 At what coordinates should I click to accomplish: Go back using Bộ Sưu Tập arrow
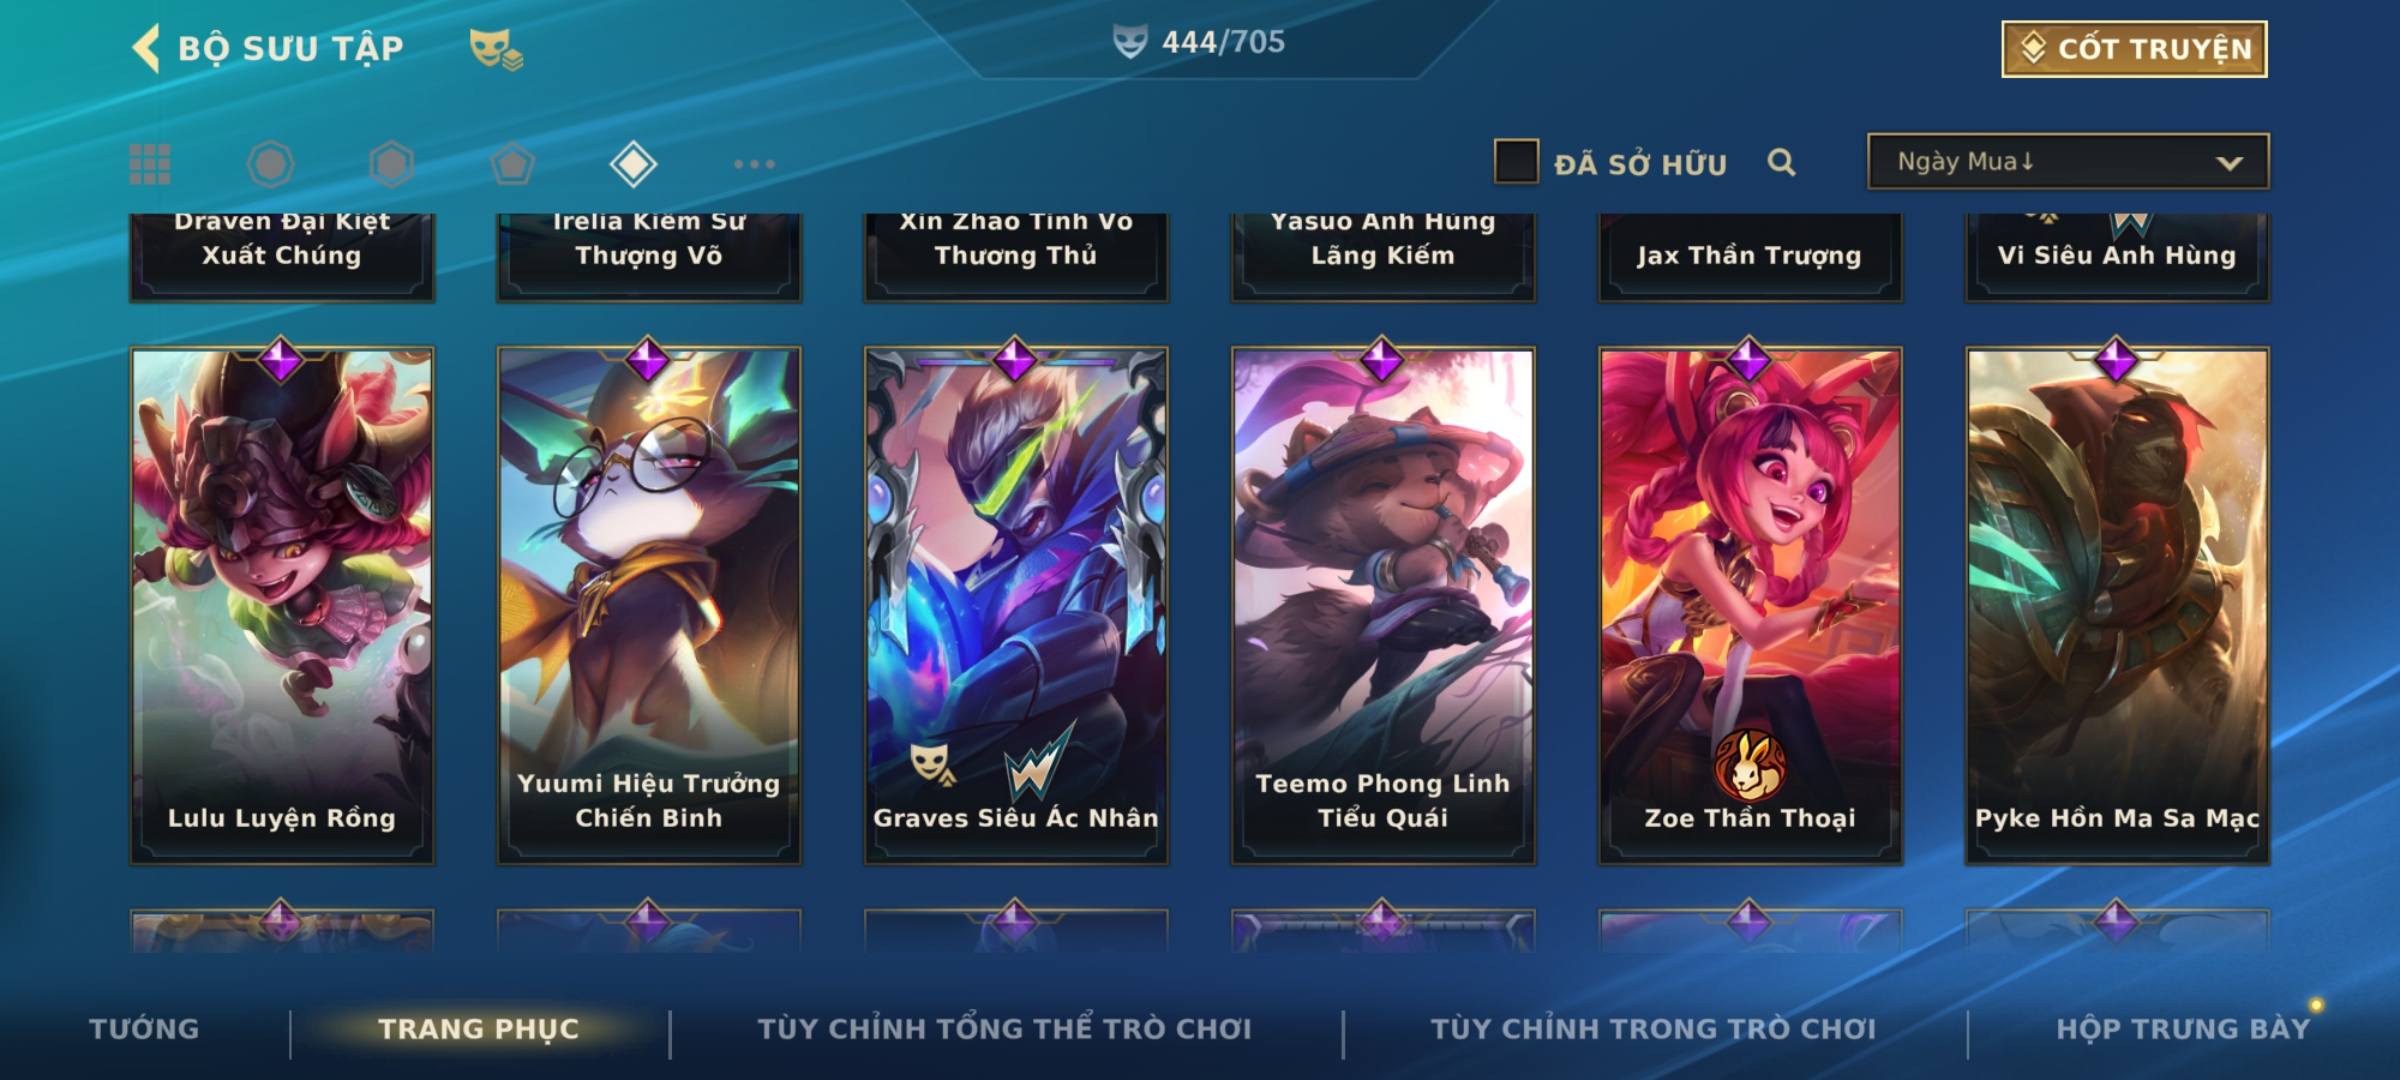146,48
